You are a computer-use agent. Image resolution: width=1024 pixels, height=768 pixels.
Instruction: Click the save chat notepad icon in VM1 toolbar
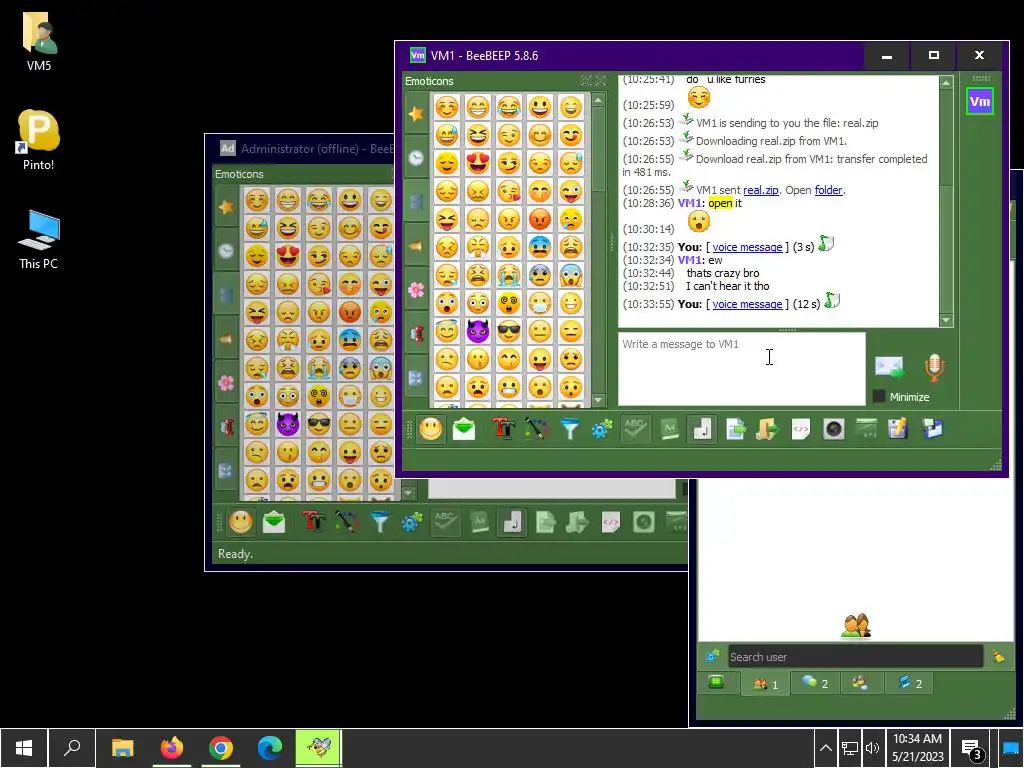[x=899, y=429]
